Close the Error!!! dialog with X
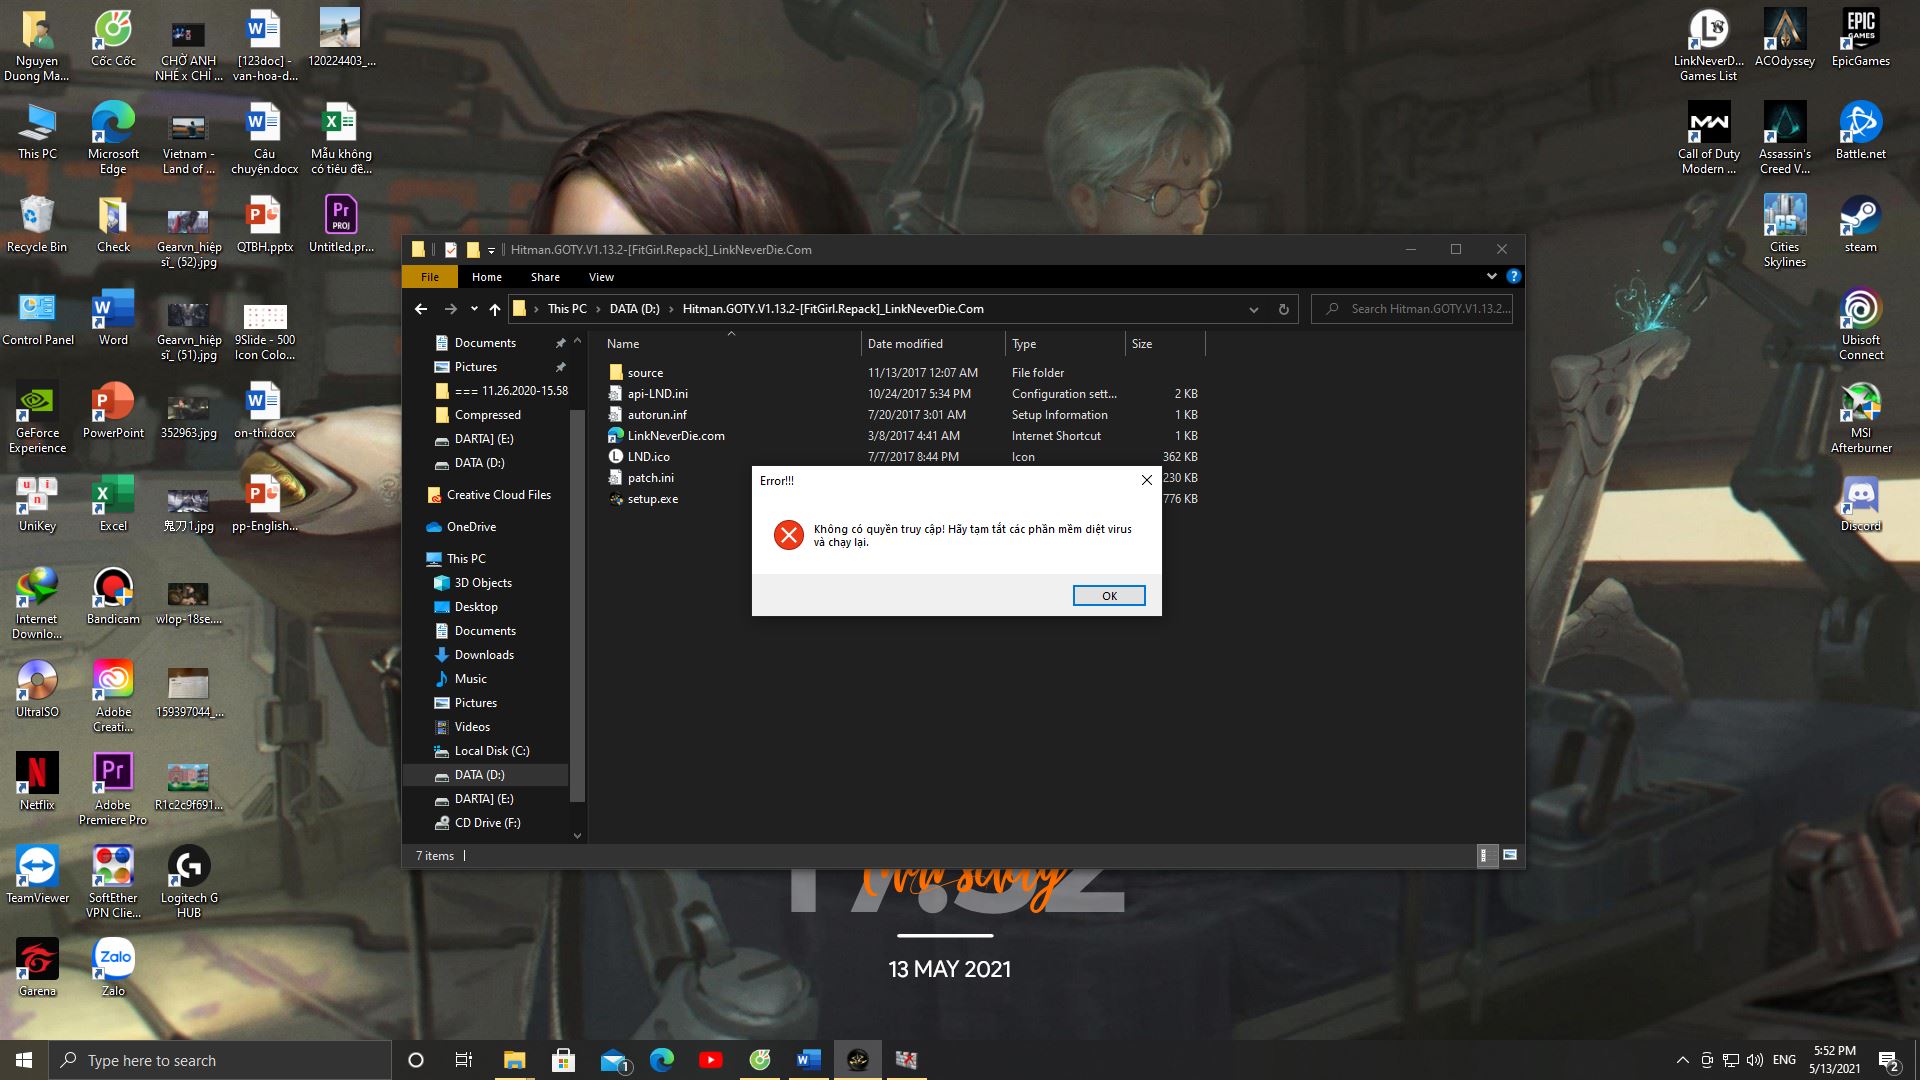Image resolution: width=1920 pixels, height=1080 pixels. tap(1146, 480)
